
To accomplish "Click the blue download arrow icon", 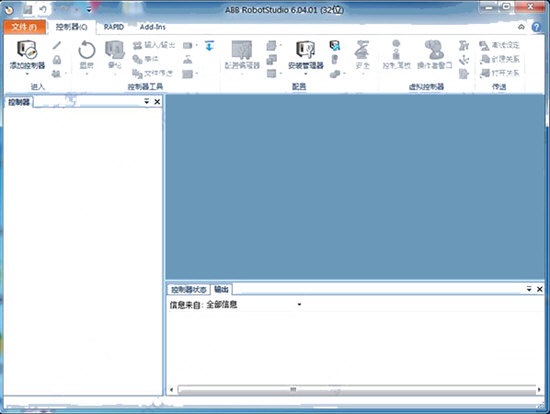I will point(209,46).
